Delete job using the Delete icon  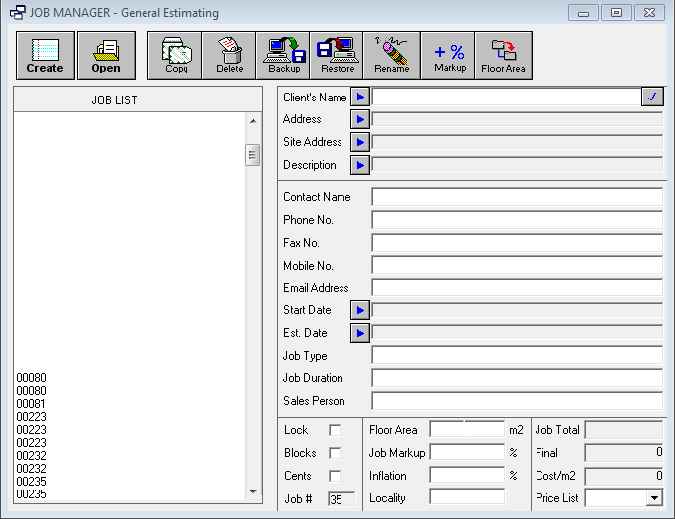[229, 55]
